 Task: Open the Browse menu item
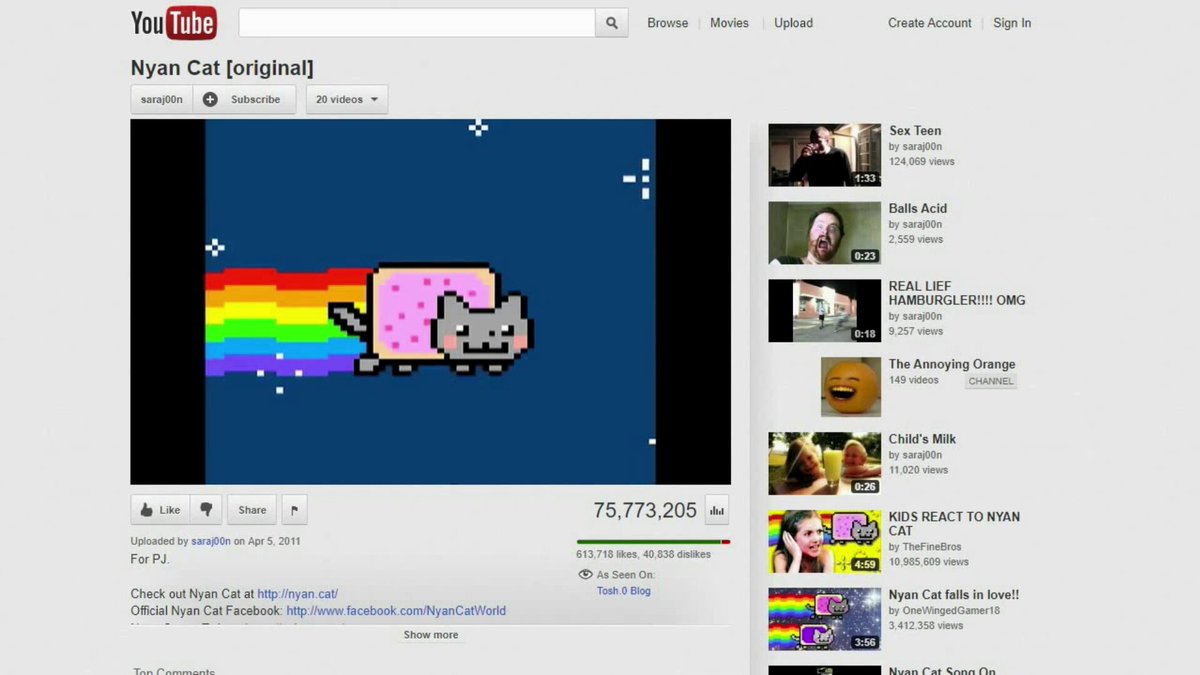[x=668, y=23]
